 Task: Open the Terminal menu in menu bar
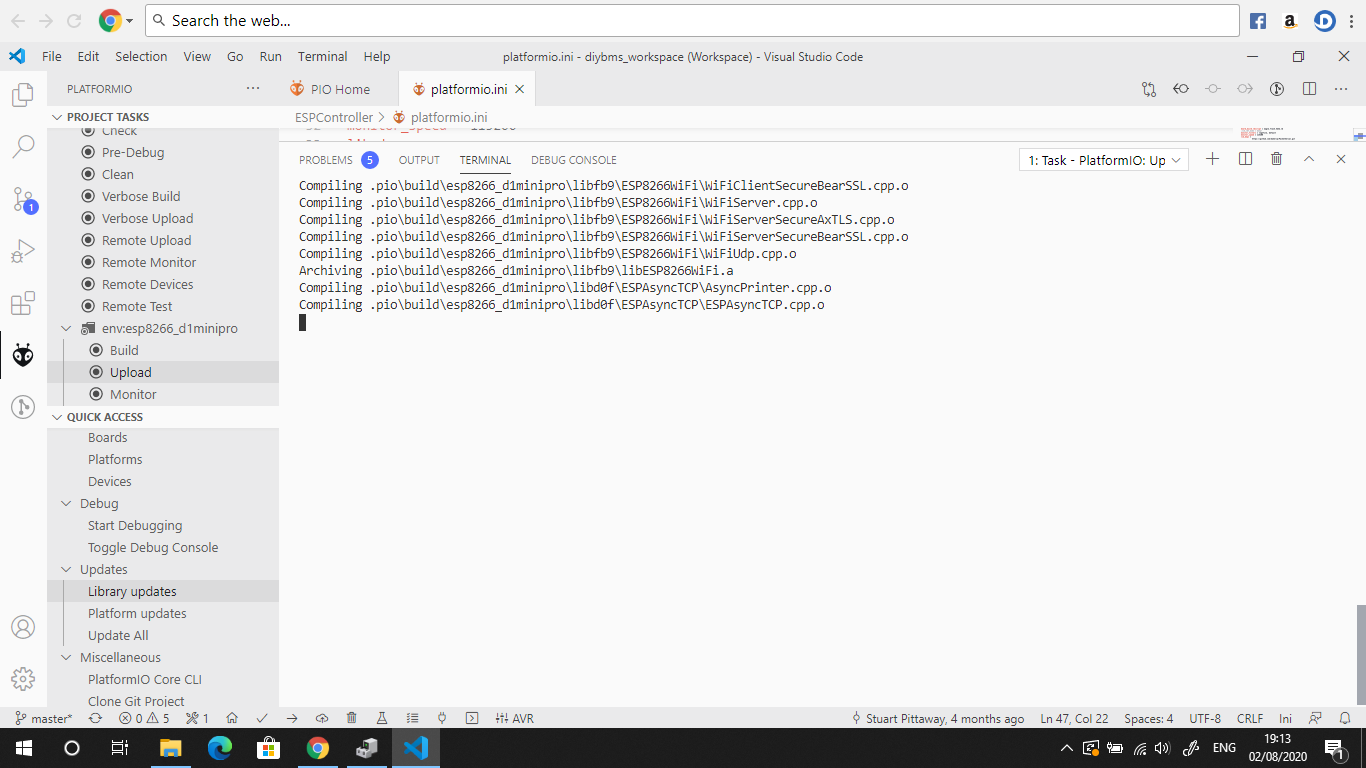(x=322, y=57)
